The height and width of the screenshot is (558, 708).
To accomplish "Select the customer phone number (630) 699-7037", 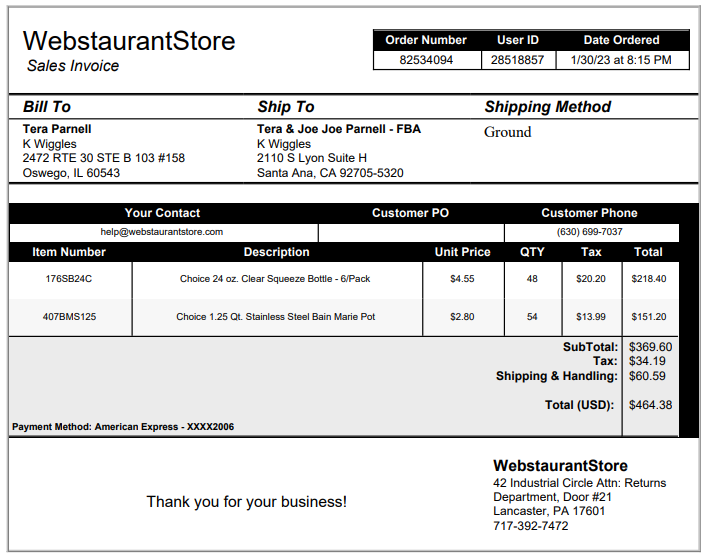I will (x=589, y=232).
